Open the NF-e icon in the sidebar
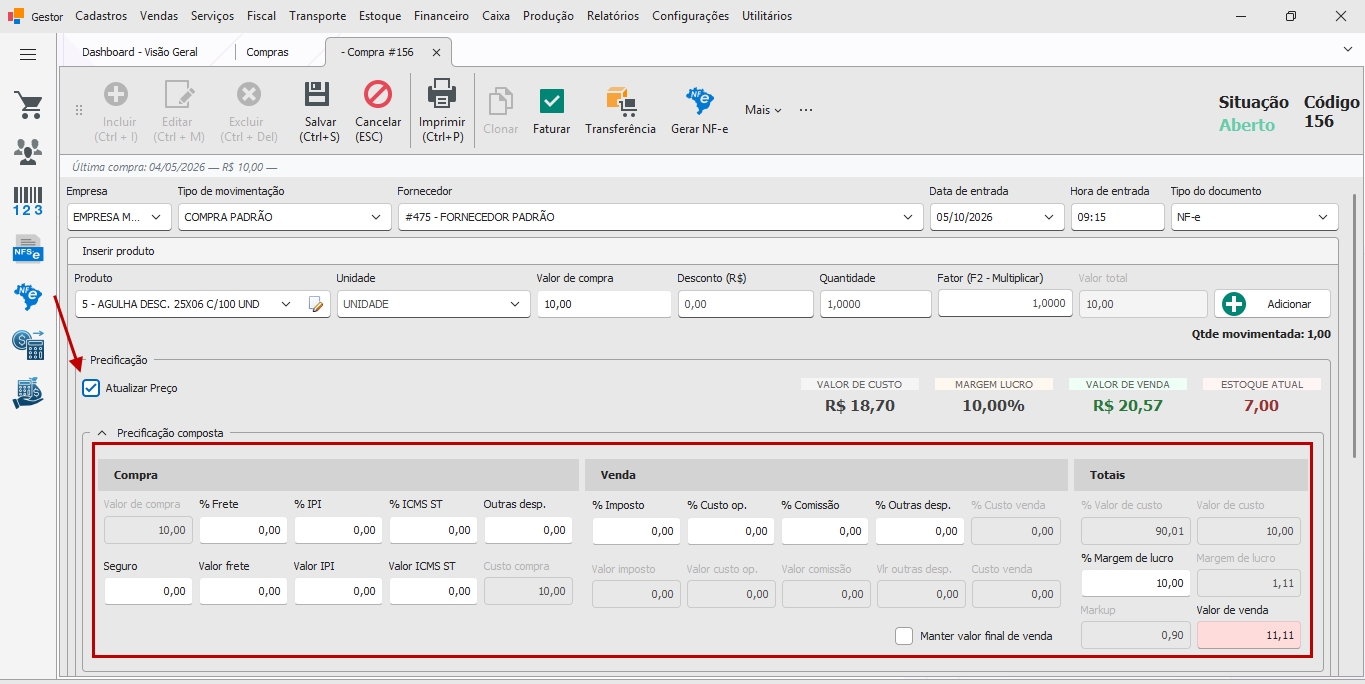Image resolution: width=1365 pixels, height=684 pixels. tap(28, 296)
